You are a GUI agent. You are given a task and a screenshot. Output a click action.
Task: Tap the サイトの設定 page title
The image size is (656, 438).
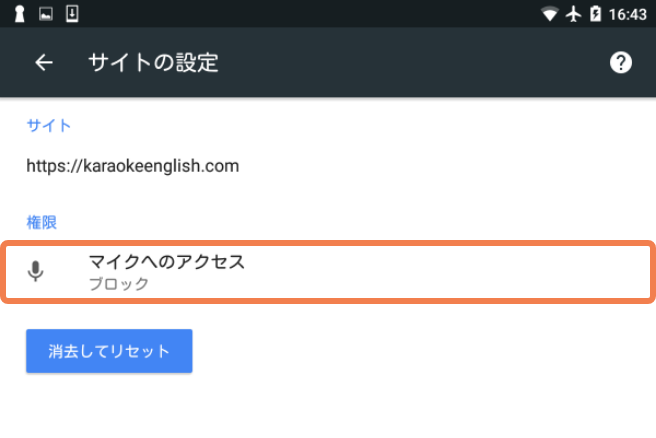coord(153,63)
